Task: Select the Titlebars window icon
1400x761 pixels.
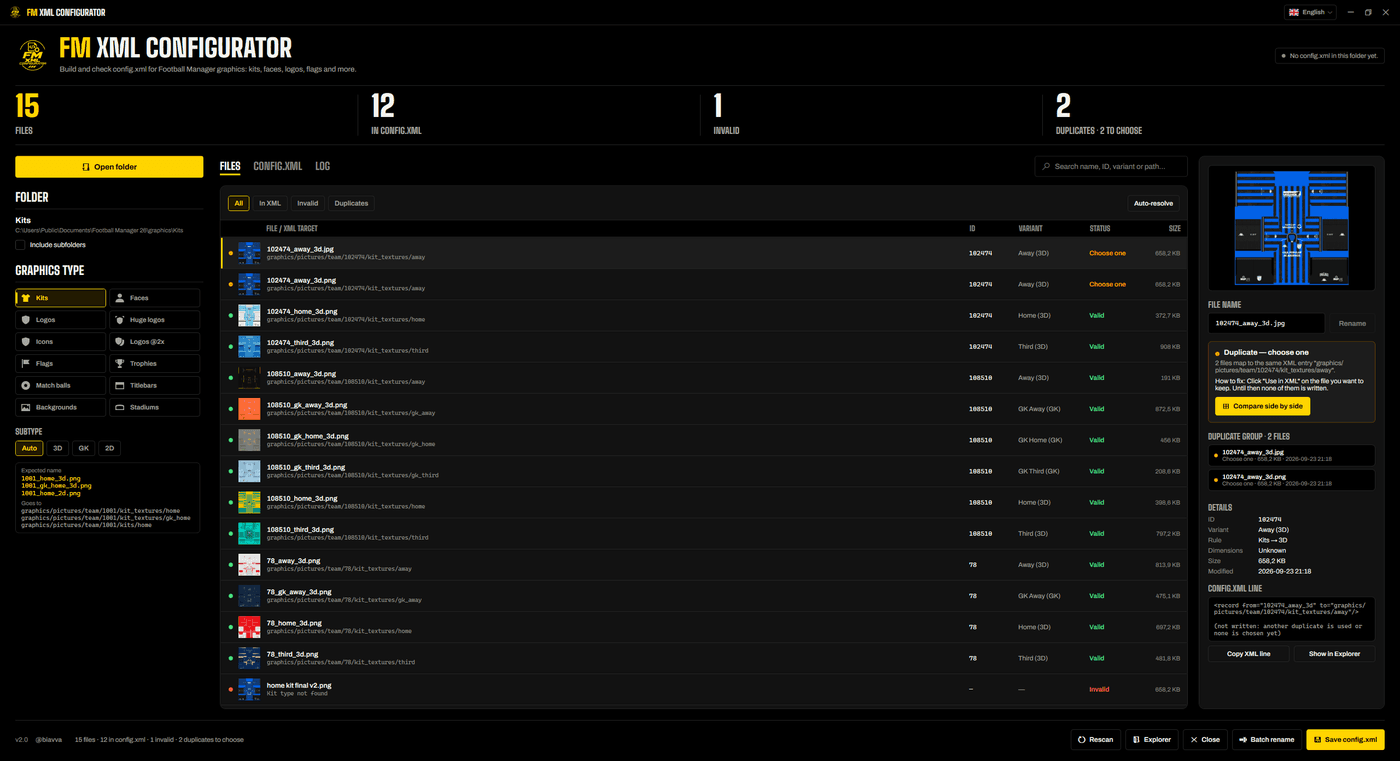Action: 119,385
